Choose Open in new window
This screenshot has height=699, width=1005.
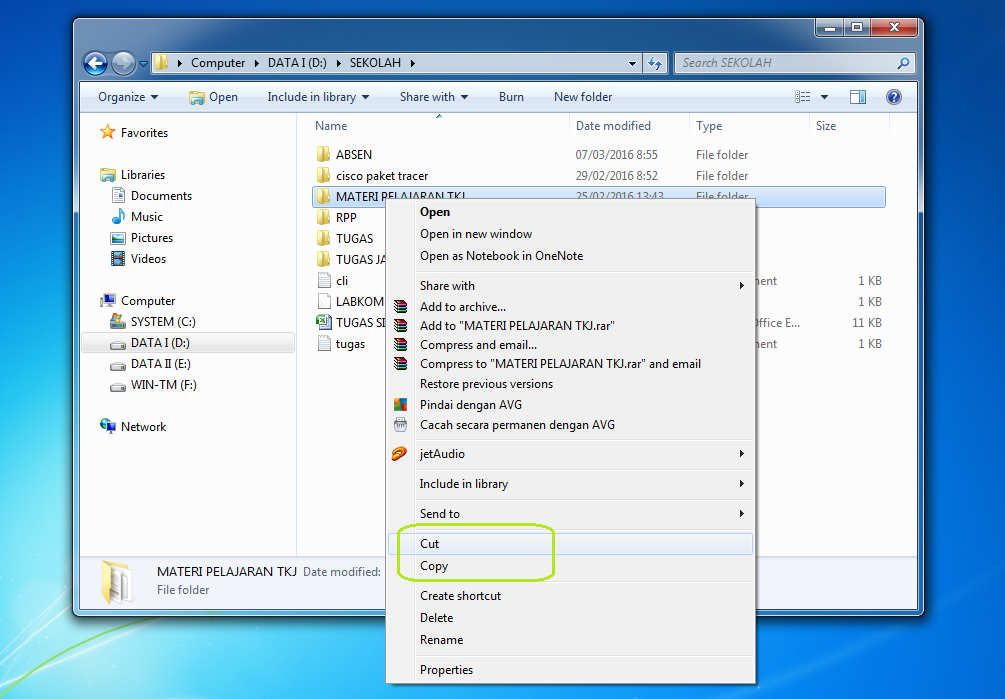(570, 234)
